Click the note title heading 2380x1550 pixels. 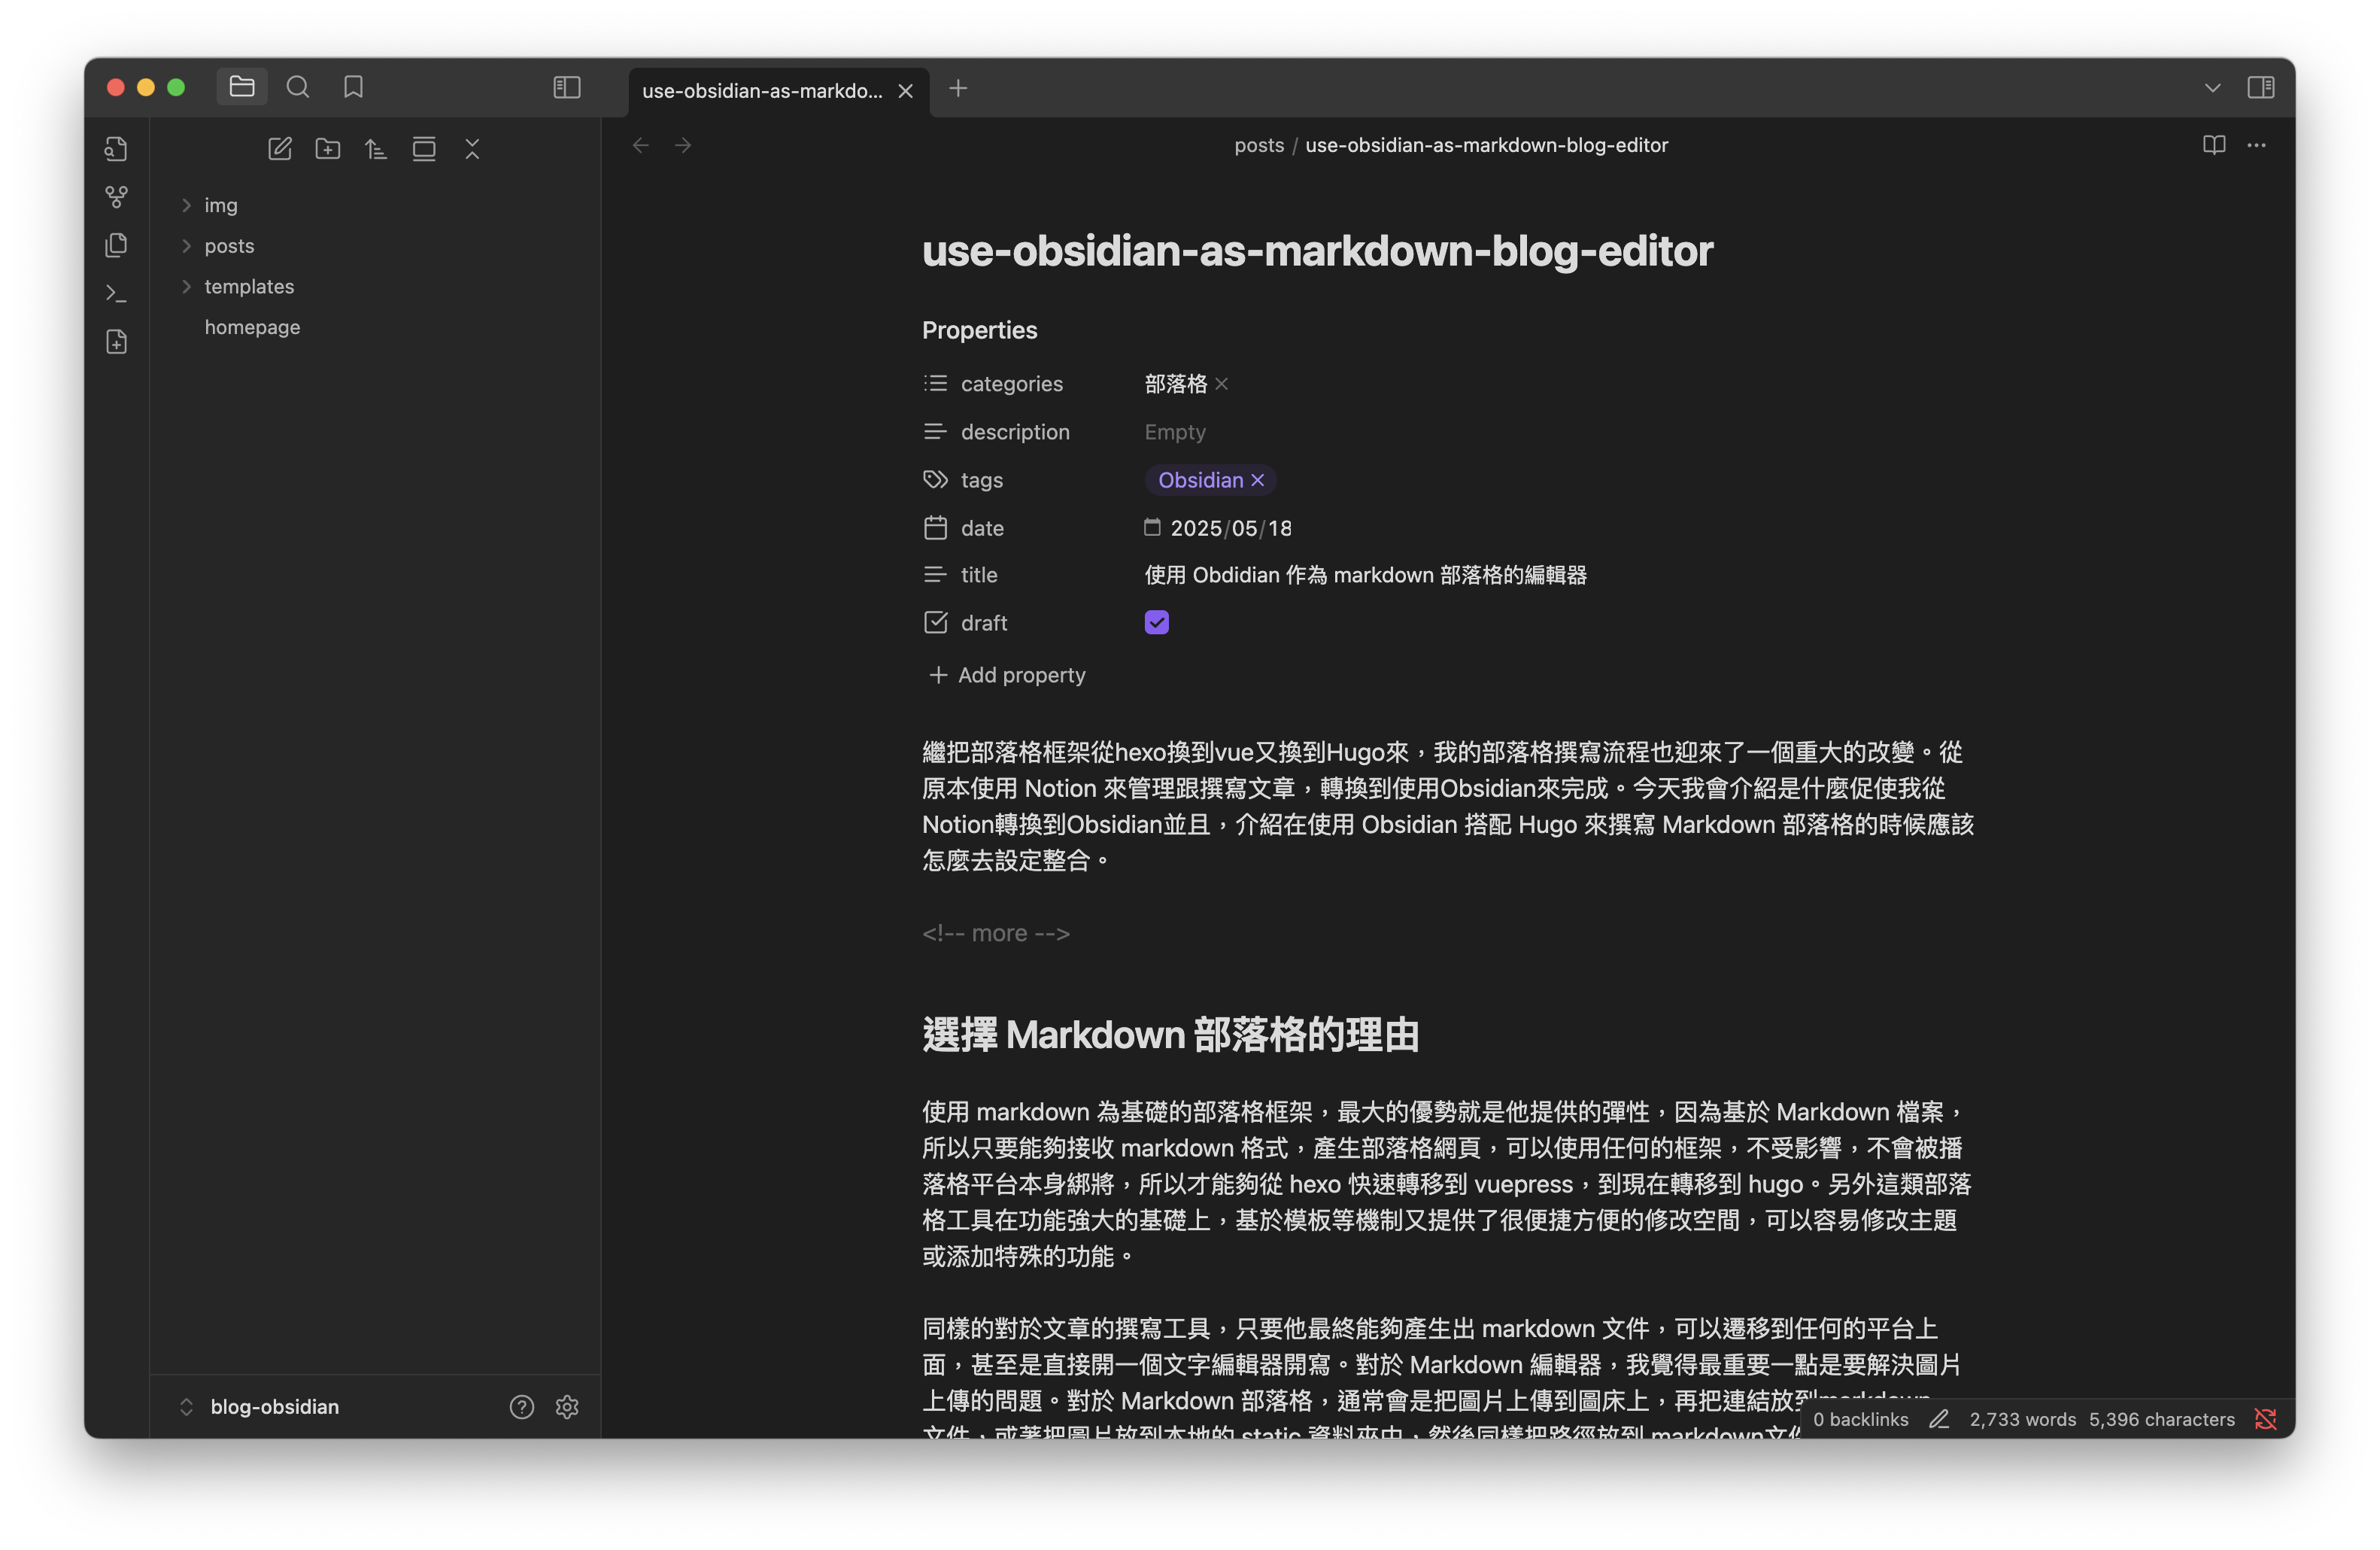[1317, 251]
